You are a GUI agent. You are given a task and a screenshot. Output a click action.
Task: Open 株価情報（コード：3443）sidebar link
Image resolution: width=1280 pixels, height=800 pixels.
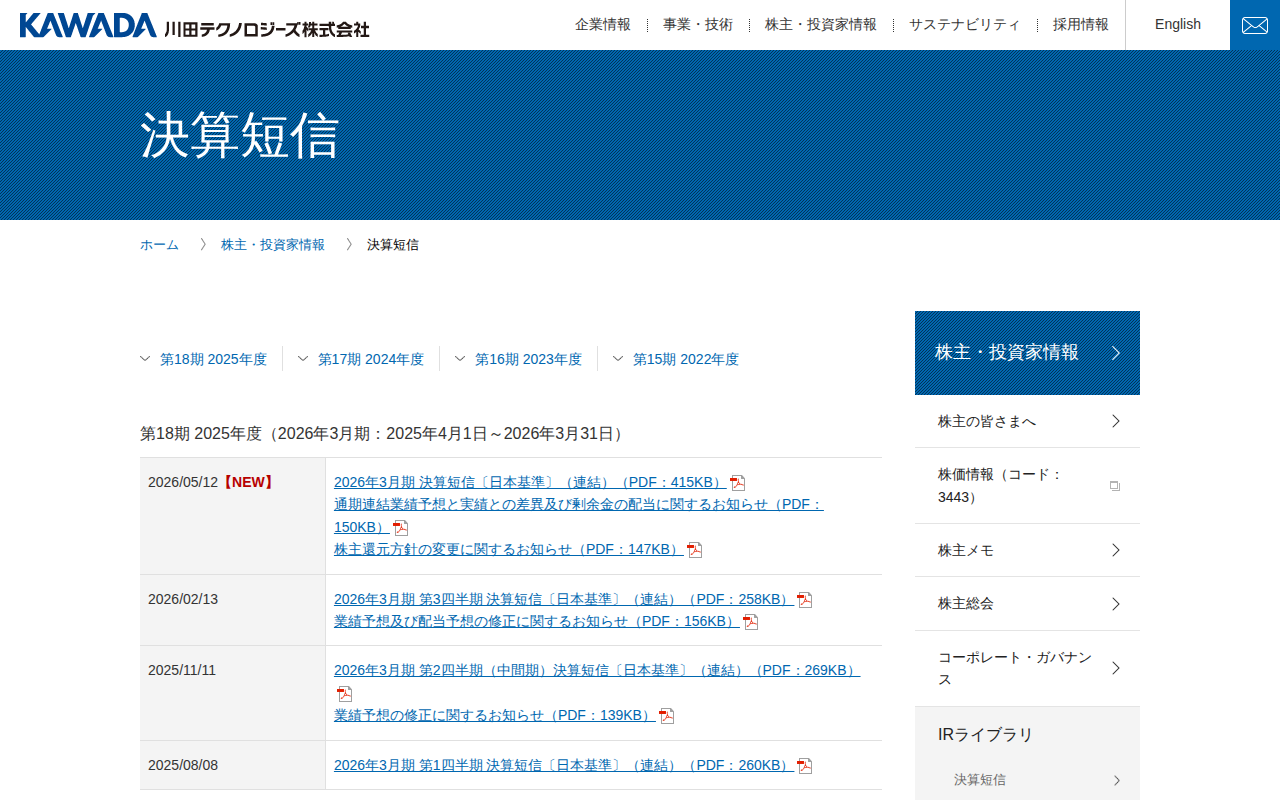[x=1027, y=486]
